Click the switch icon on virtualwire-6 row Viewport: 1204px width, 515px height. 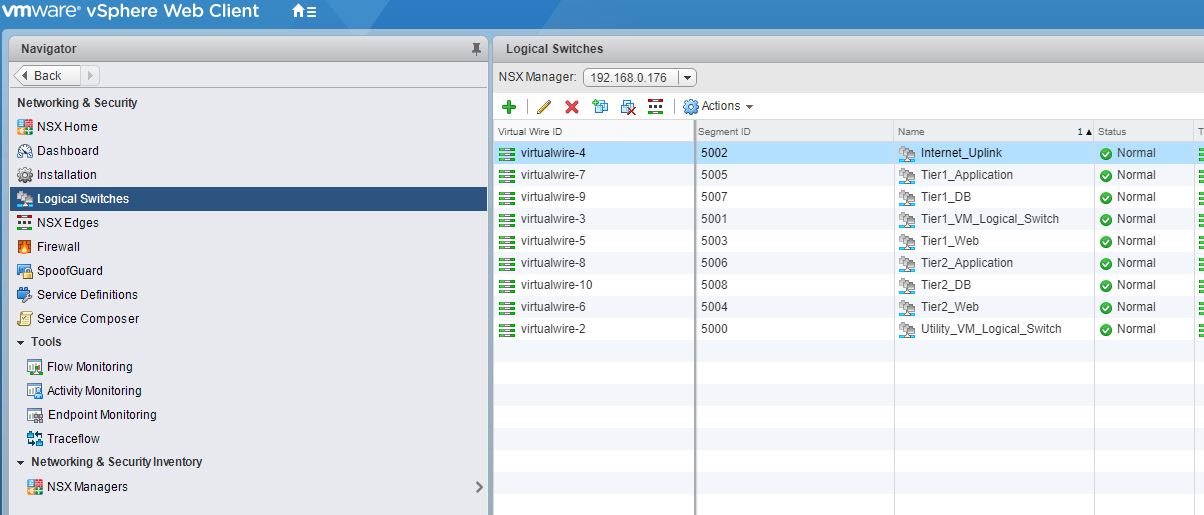click(507, 307)
